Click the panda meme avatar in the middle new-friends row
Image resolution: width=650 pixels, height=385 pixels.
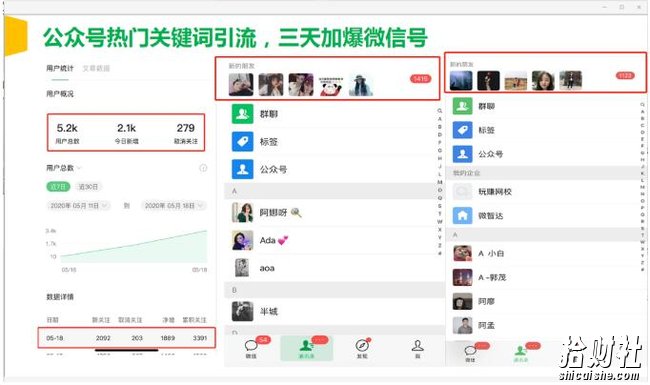(x=330, y=85)
